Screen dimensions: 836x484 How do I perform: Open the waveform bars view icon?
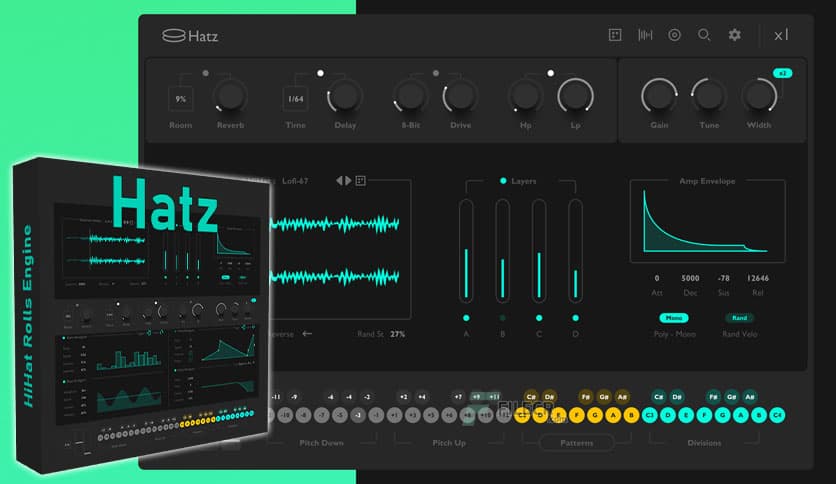(x=645, y=35)
